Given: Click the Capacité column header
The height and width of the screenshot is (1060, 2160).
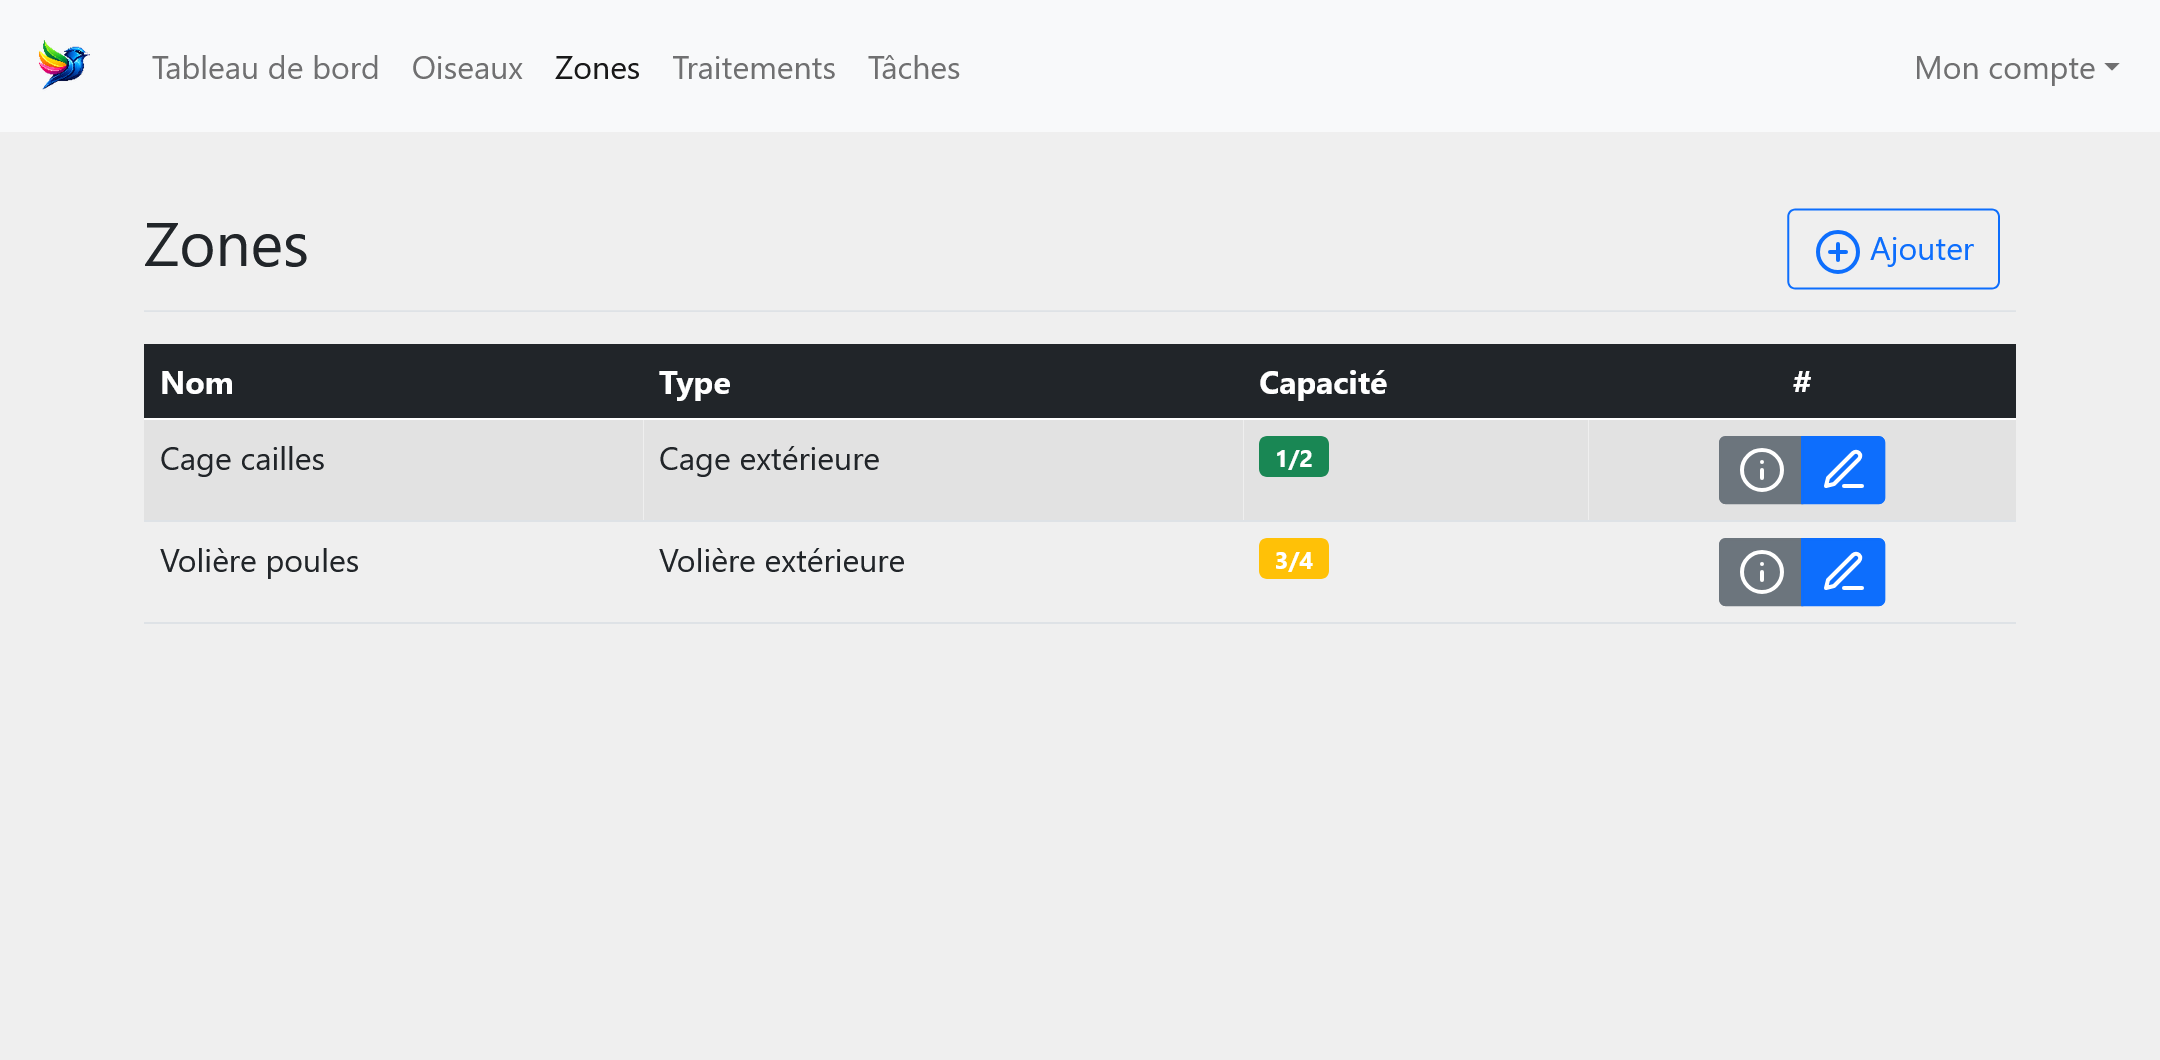Looking at the screenshot, I should [1322, 383].
